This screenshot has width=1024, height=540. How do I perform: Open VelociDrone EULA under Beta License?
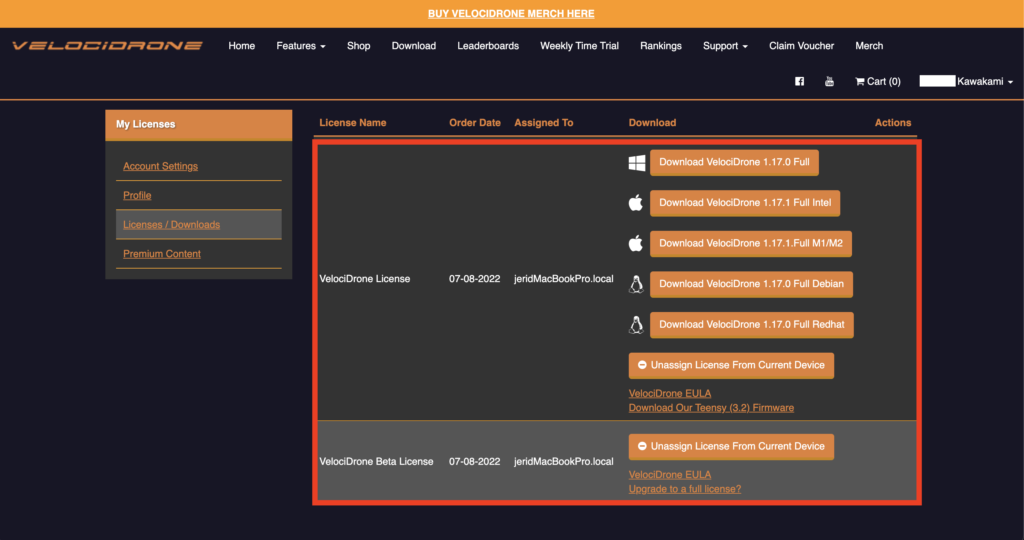pyautogui.click(x=670, y=475)
